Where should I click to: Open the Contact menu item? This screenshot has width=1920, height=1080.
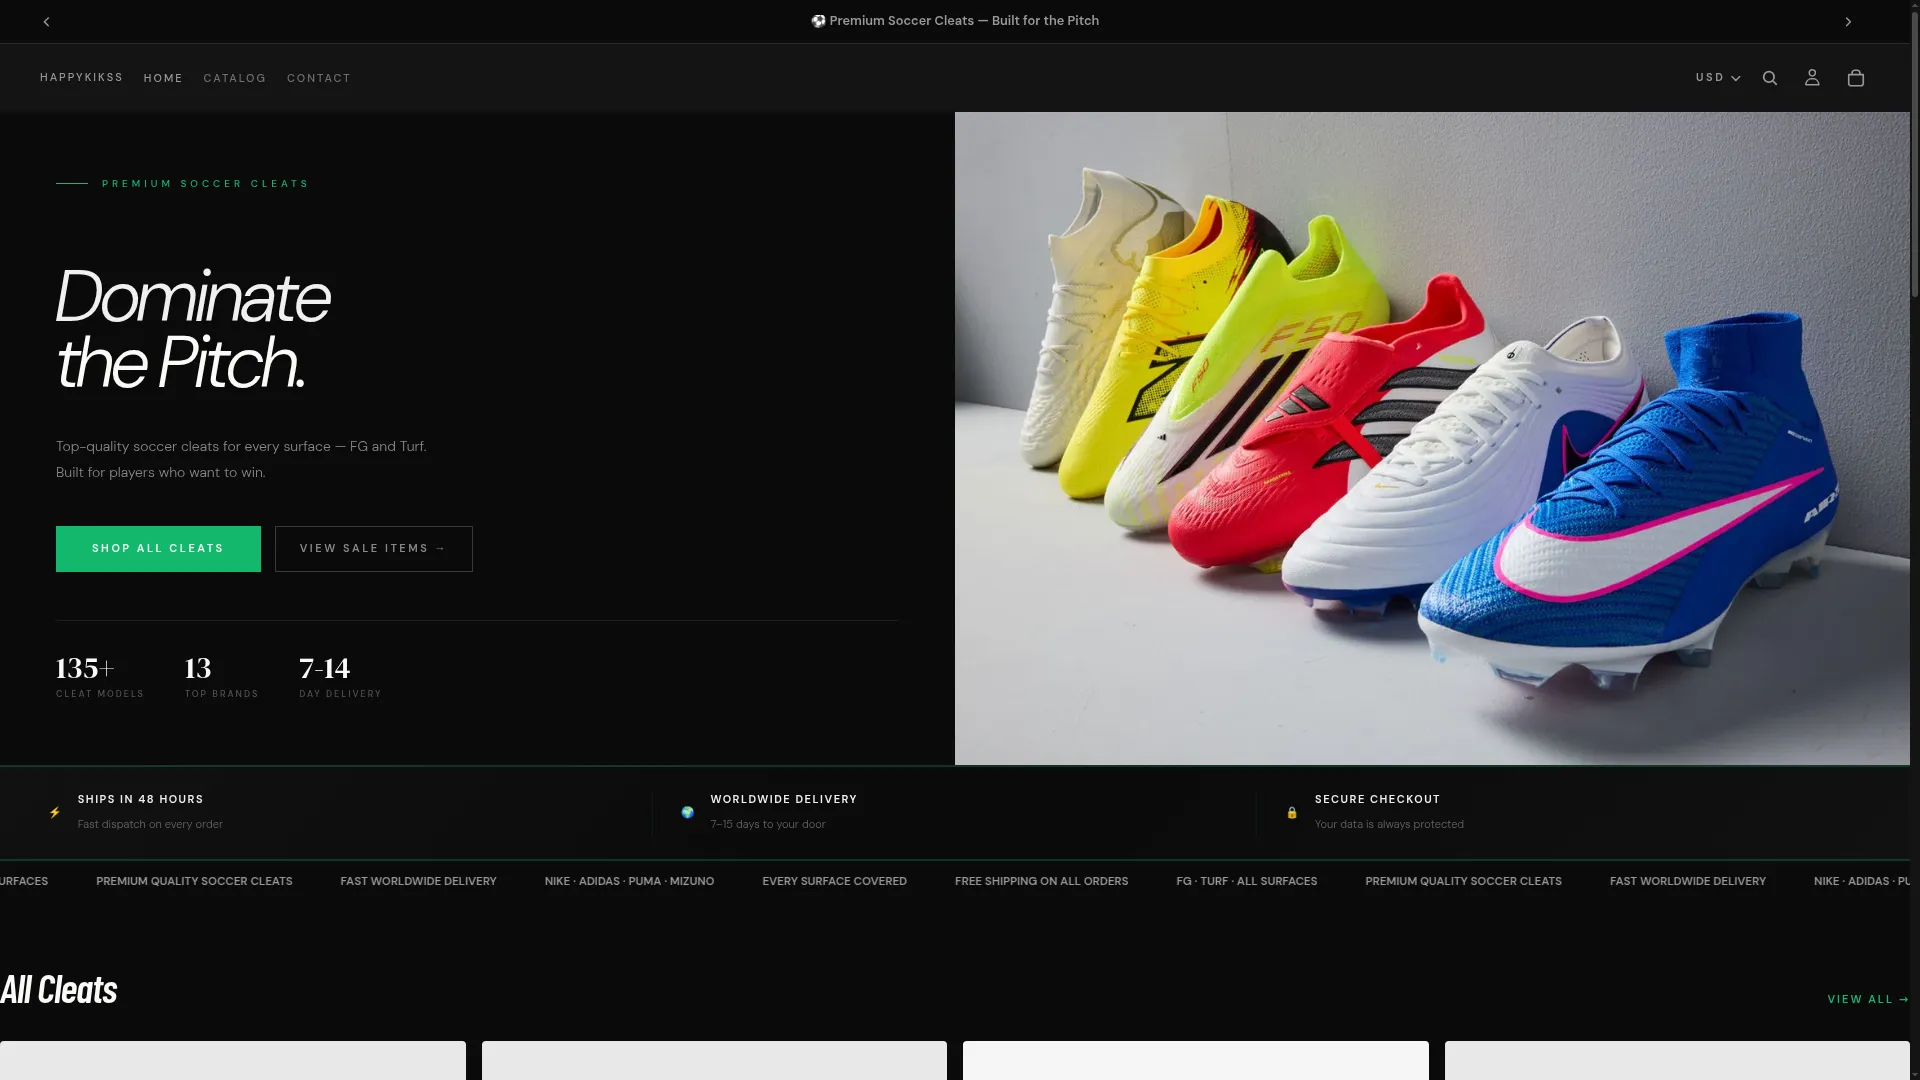tap(319, 78)
